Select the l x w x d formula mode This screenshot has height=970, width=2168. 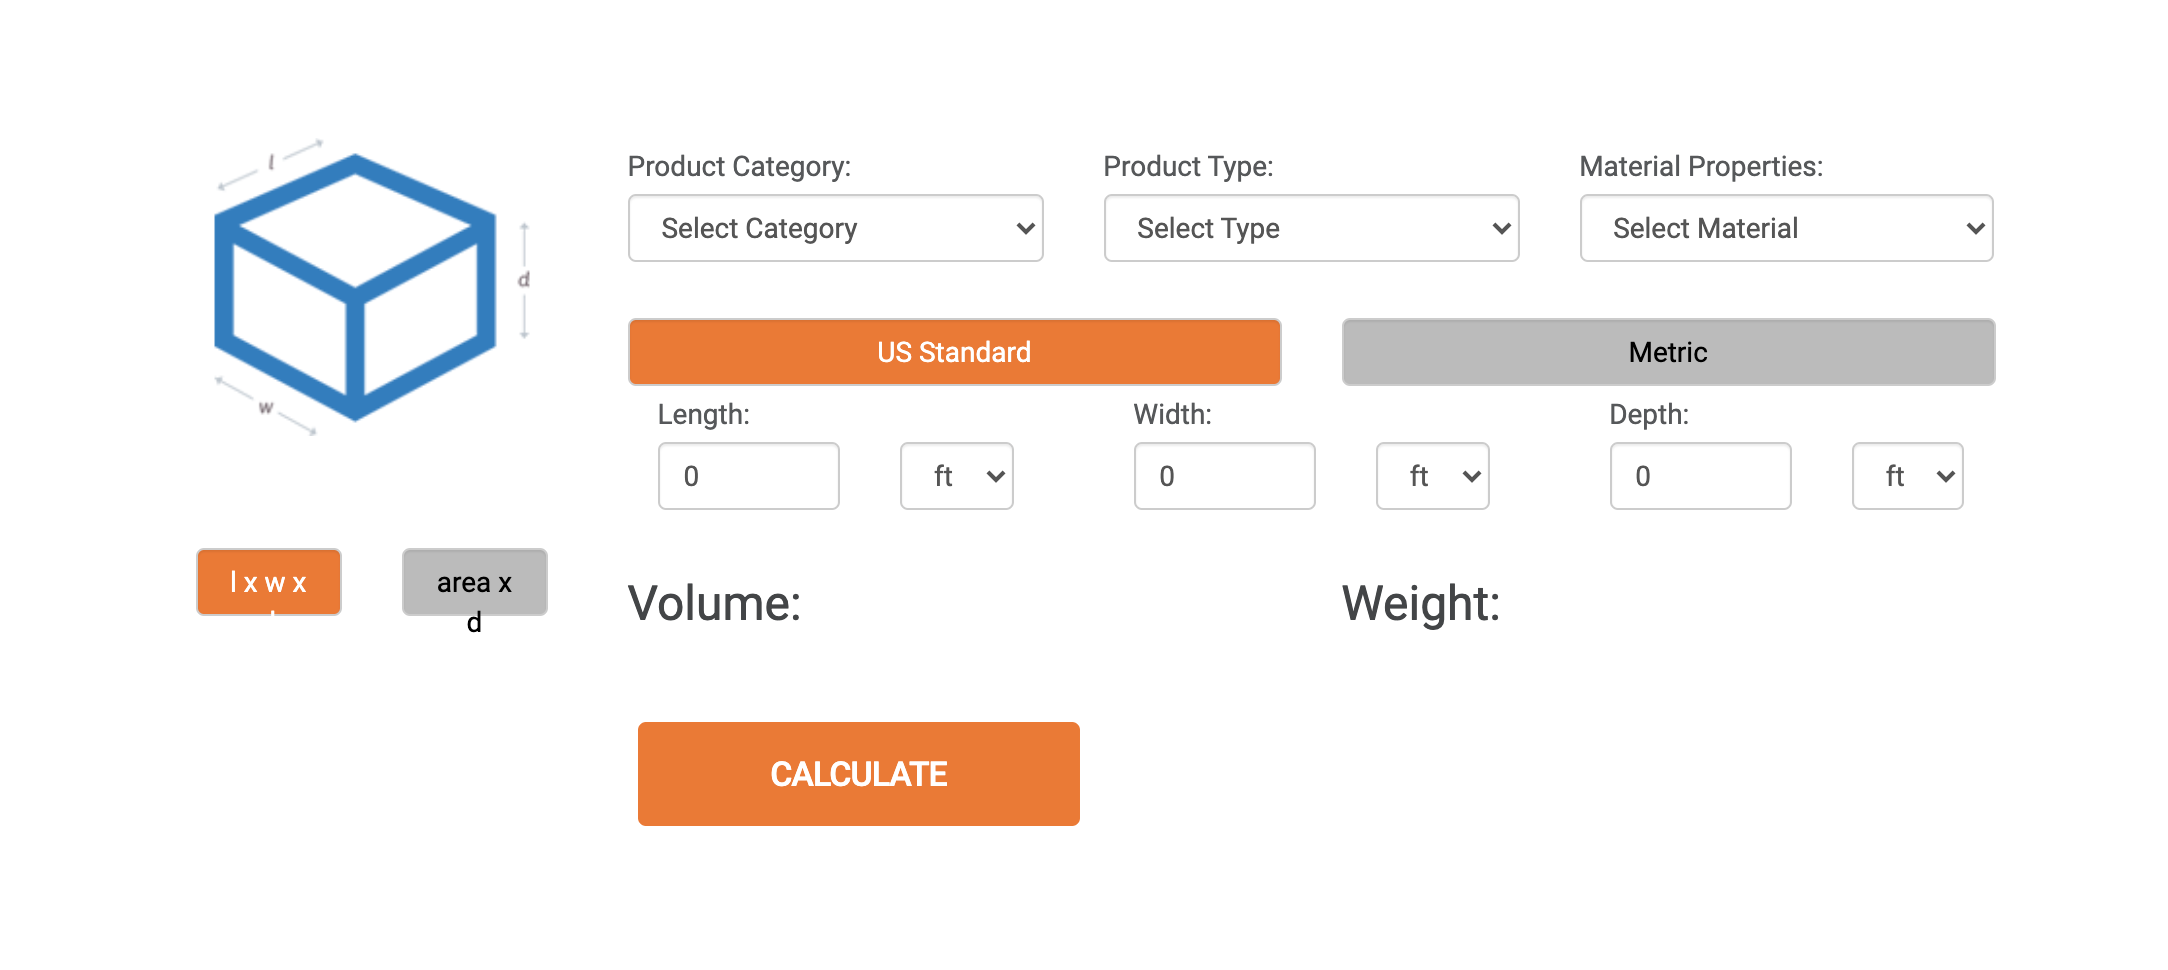[269, 582]
